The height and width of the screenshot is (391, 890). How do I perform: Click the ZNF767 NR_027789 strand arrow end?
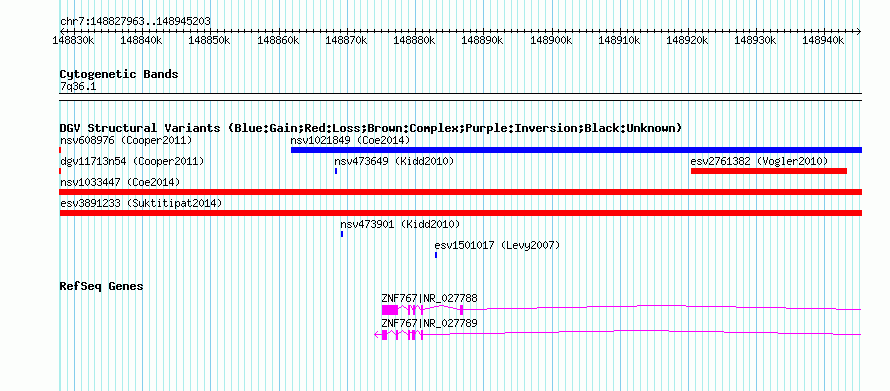[x=377, y=335]
